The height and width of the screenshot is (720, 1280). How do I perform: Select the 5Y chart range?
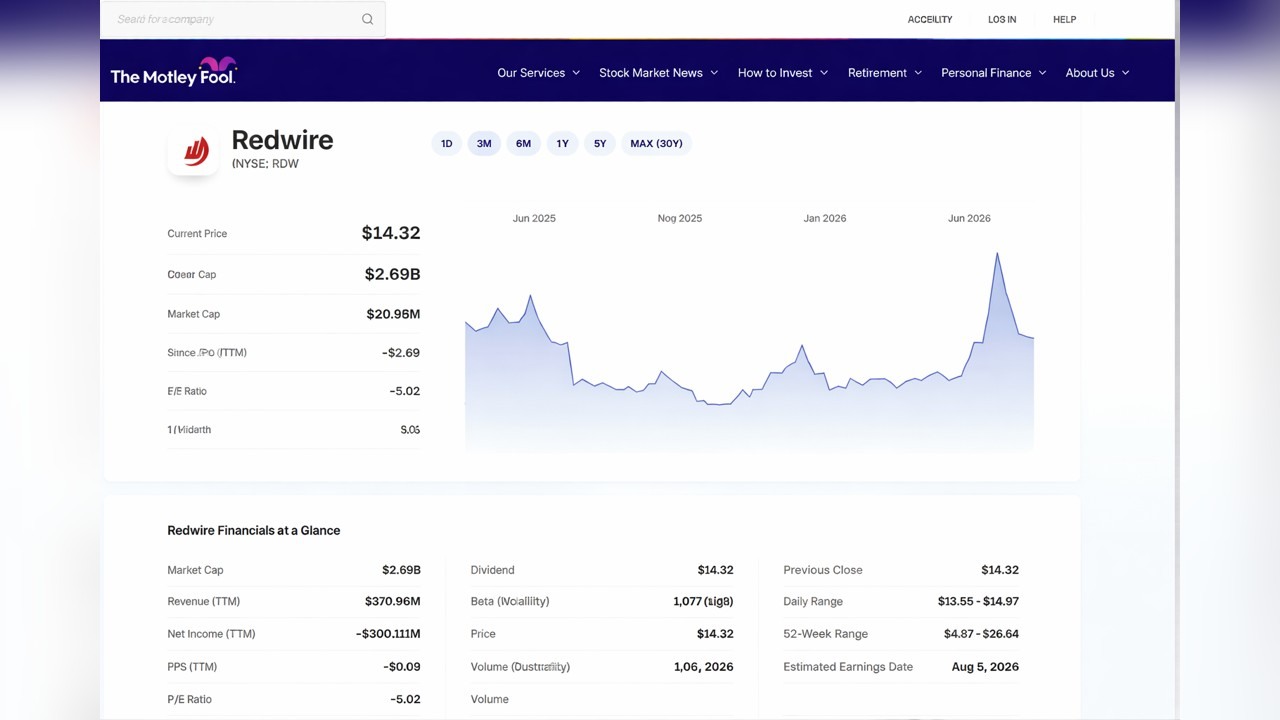click(600, 144)
